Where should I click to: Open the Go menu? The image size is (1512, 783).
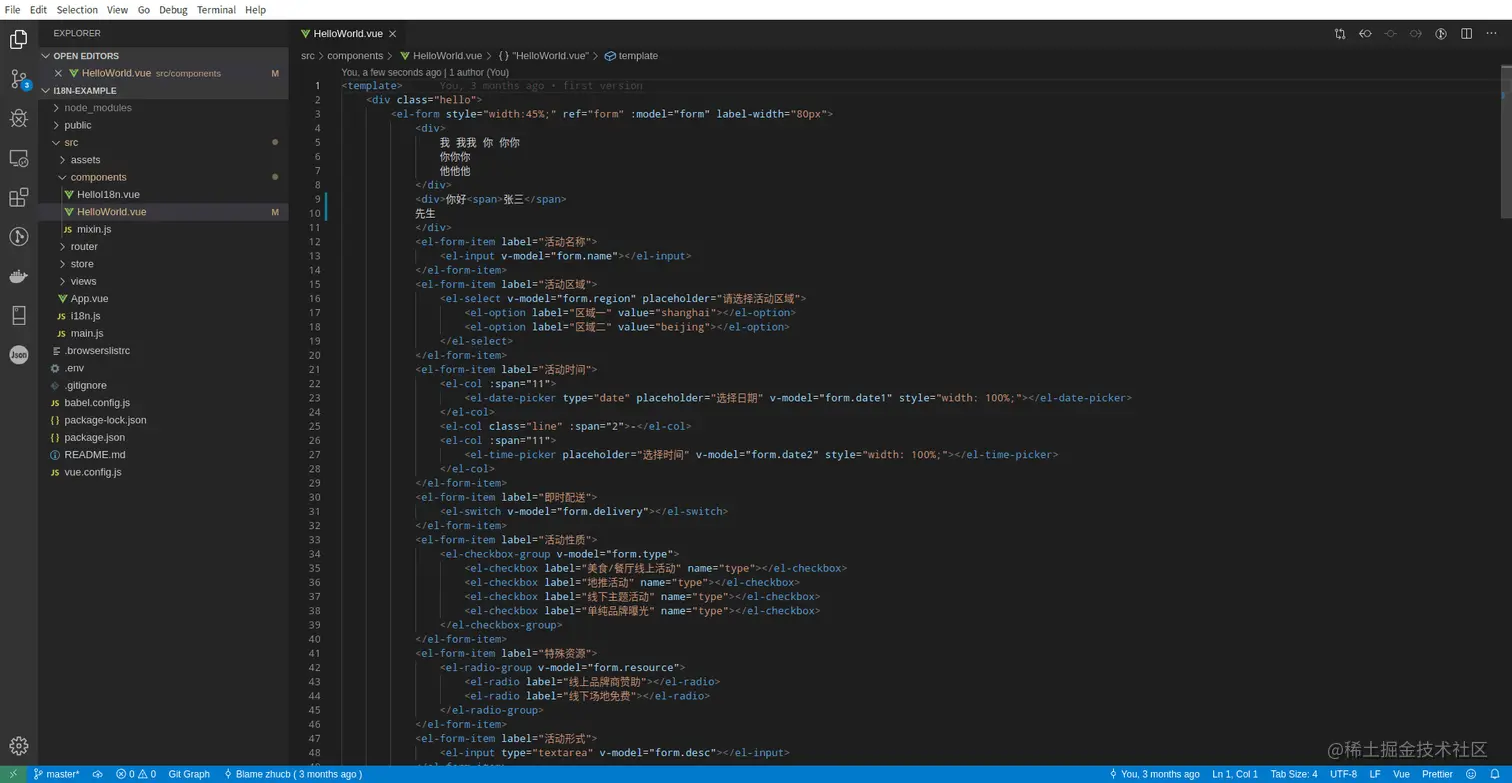(144, 10)
